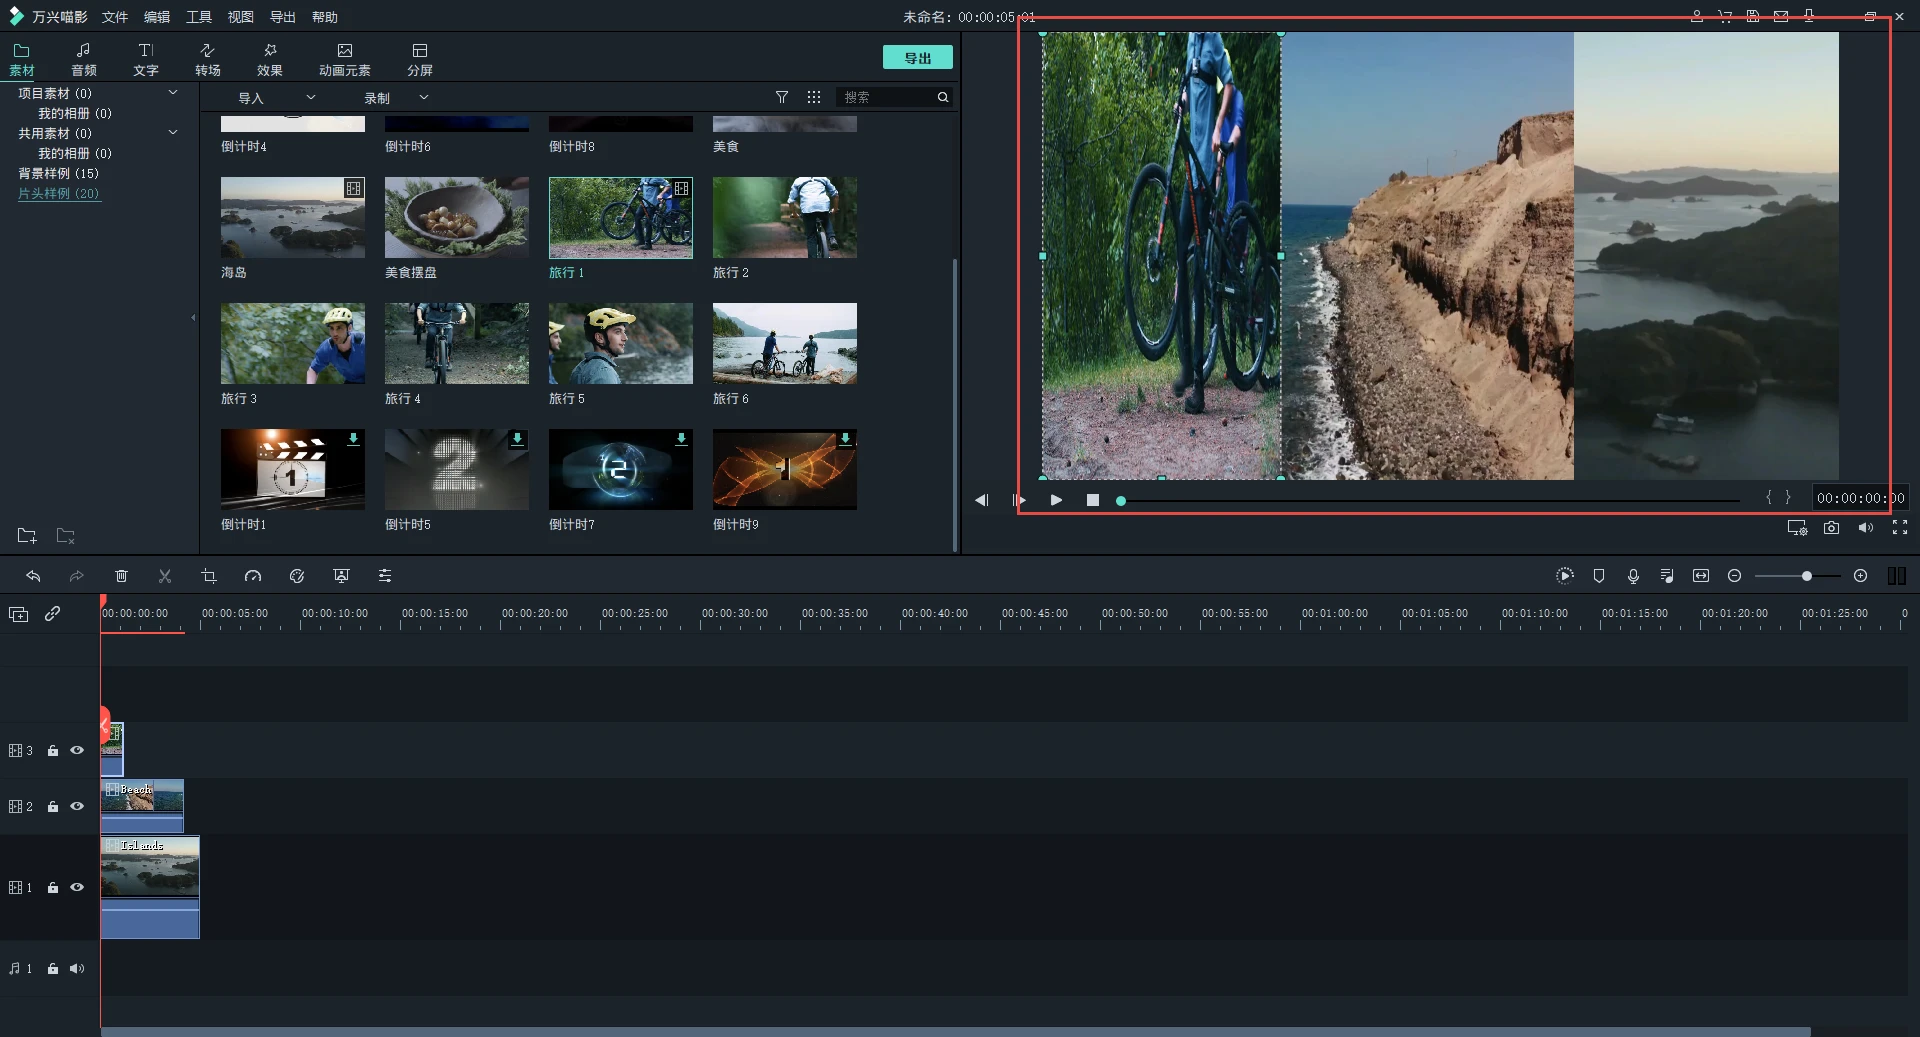
Task: Hide video track 3 with eye icon
Action: pyautogui.click(x=77, y=750)
